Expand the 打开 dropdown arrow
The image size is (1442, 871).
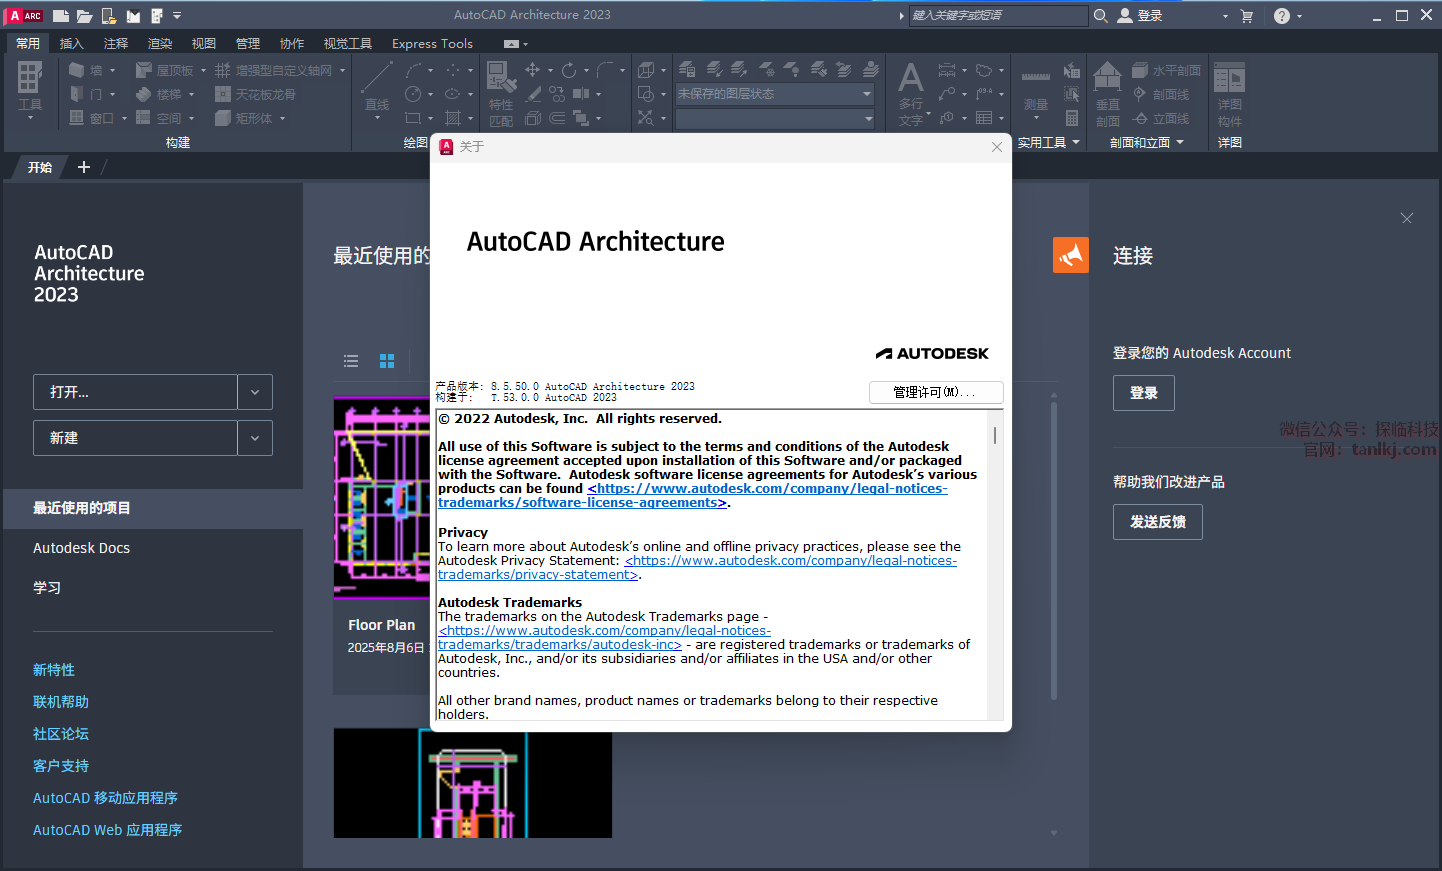click(x=255, y=392)
